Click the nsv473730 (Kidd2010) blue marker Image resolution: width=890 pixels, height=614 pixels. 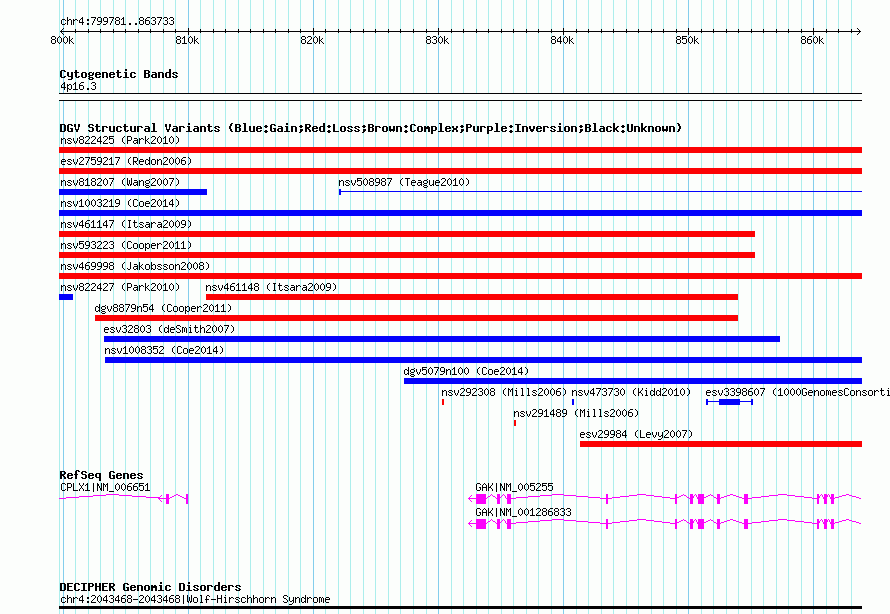pos(573,402)
